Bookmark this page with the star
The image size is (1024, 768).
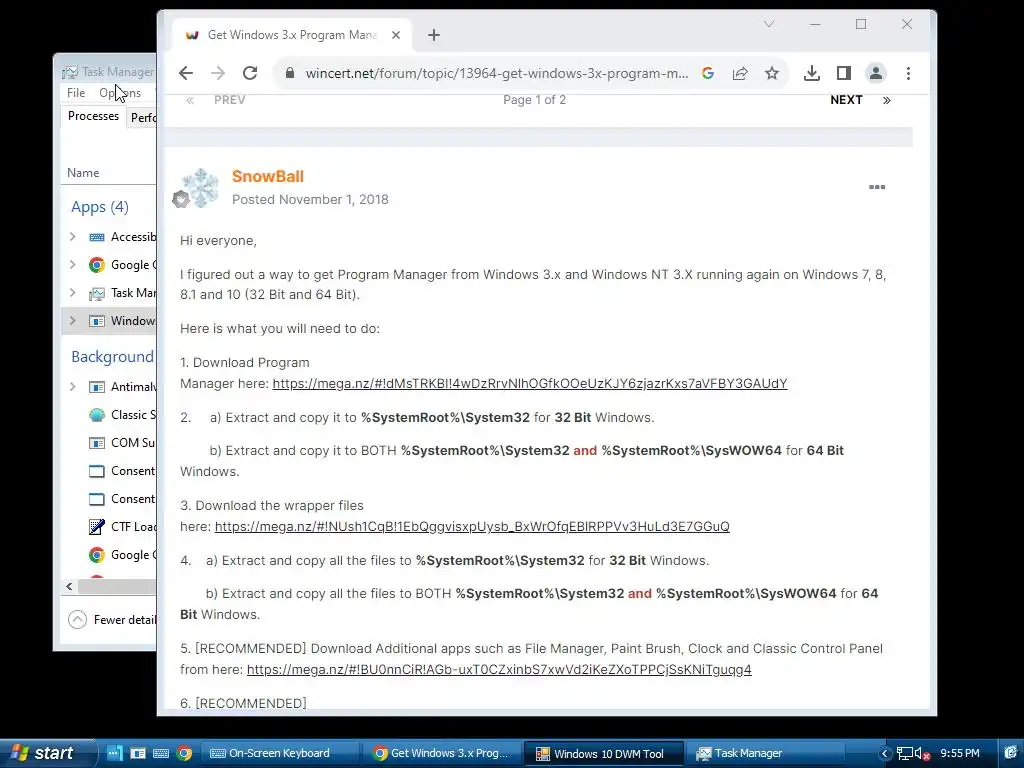[x=772, y=73]
